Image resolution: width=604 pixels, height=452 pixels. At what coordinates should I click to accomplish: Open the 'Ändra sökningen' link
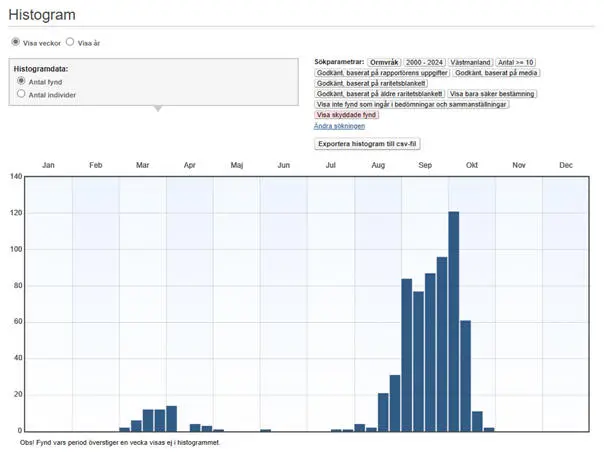pos(339,126)
